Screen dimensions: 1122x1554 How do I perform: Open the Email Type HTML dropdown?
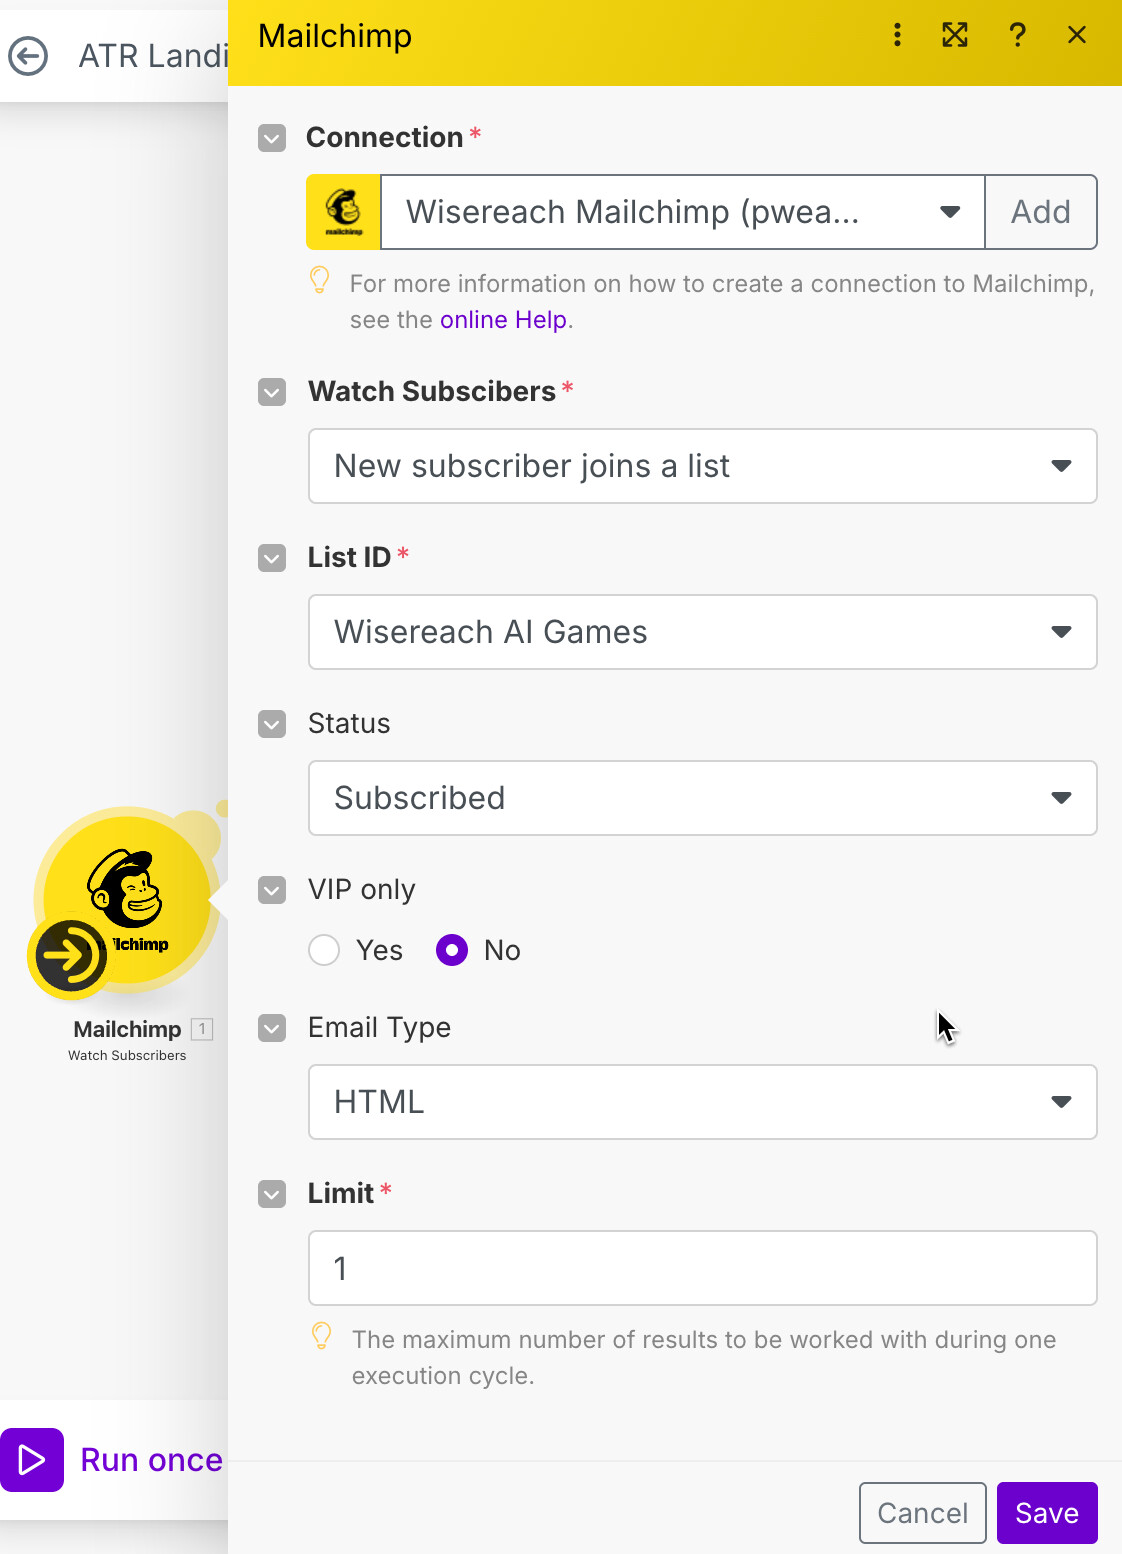(703, 1102)
